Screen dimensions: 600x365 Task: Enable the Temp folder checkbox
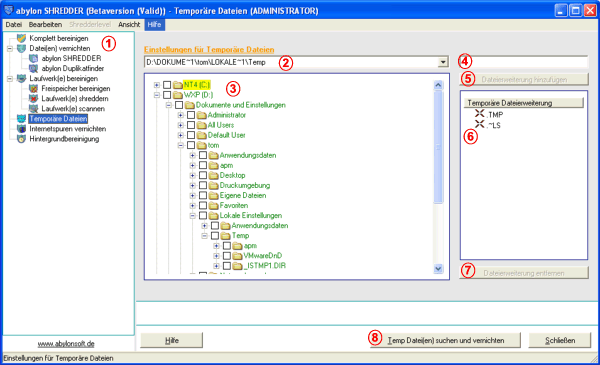pos(215,236)
